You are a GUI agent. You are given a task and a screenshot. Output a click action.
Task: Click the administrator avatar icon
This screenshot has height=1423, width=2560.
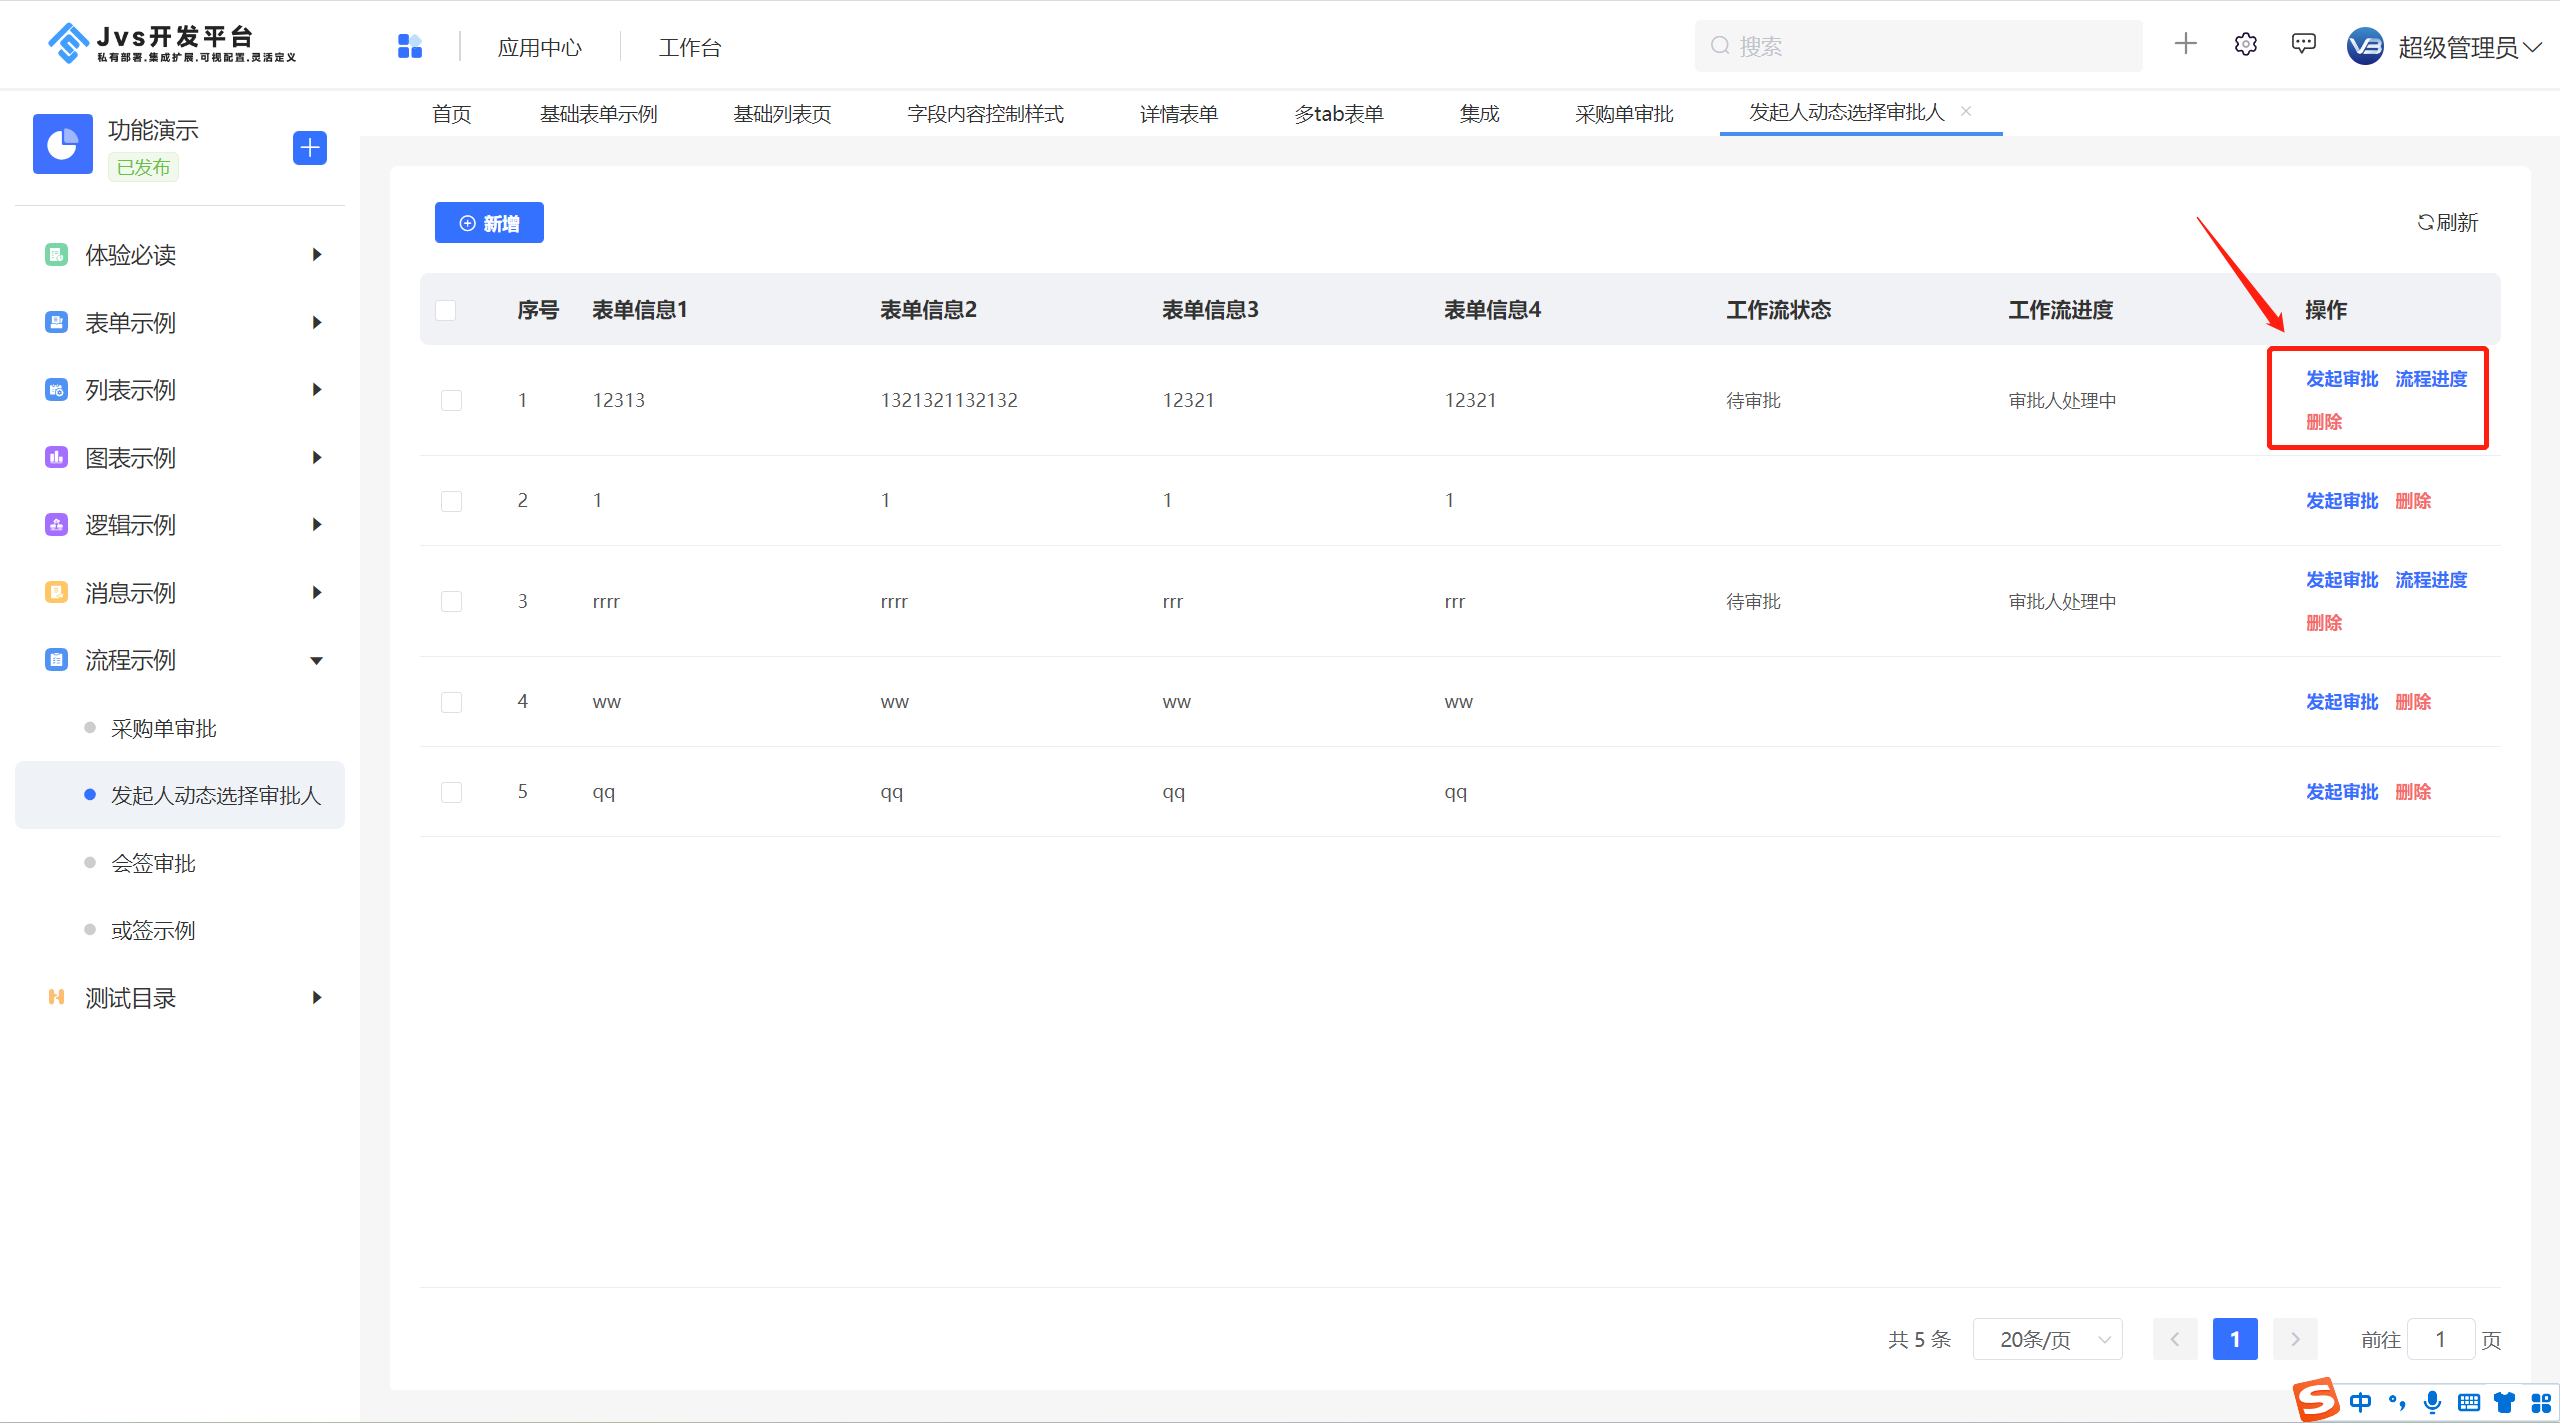pos(2366,46)
